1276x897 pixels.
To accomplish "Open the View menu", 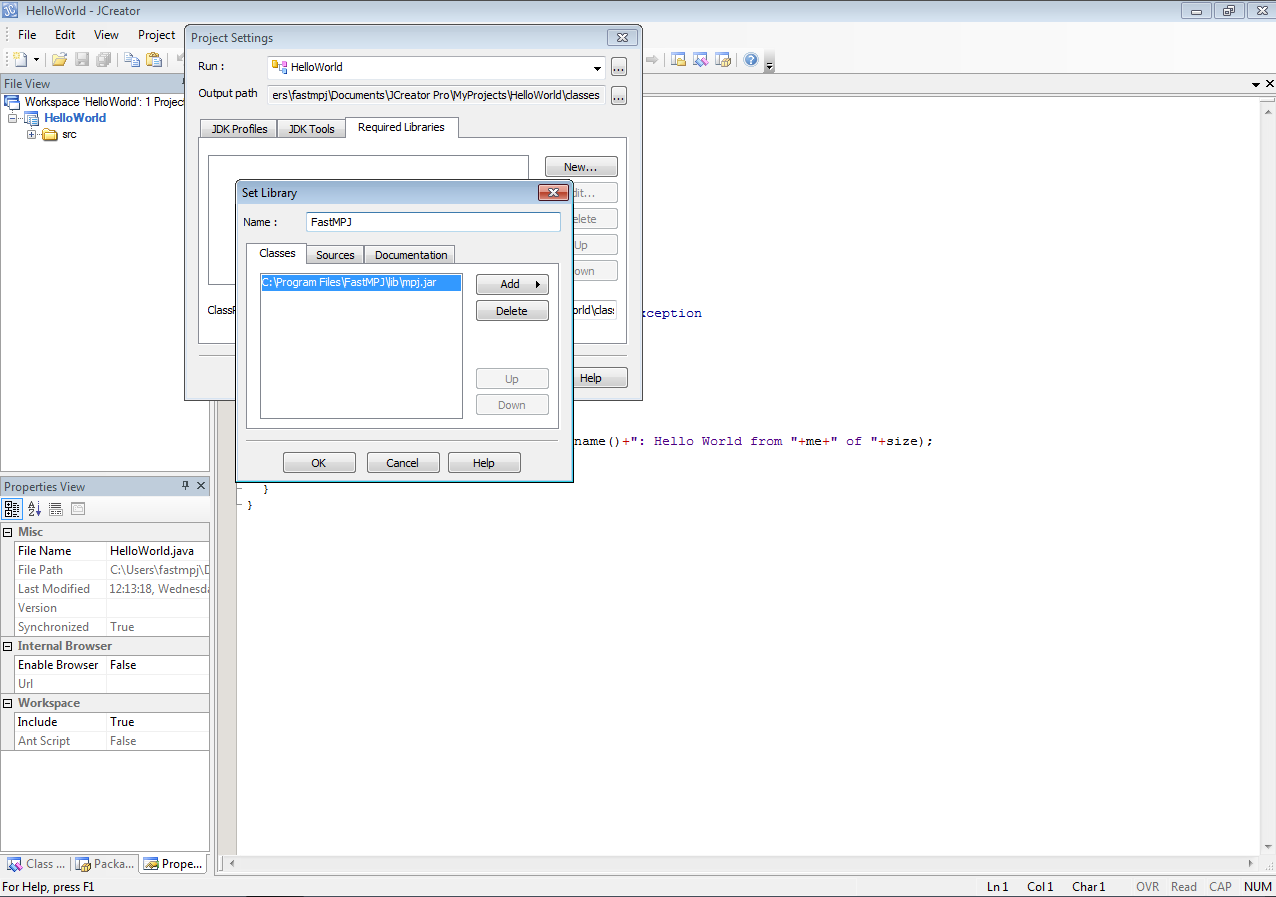I will (106, 35).
